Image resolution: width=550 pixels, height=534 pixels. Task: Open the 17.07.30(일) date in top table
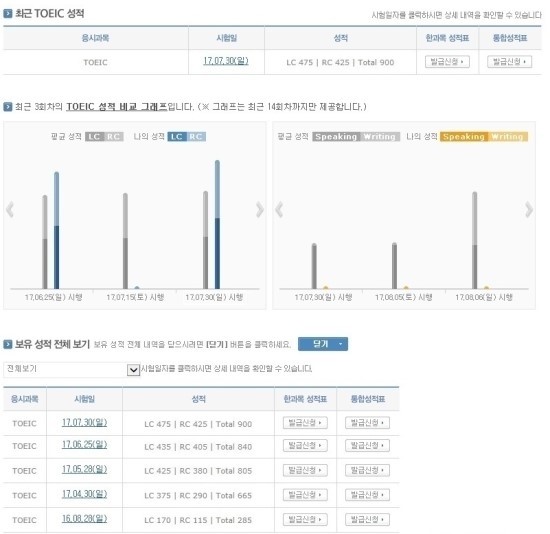(226, 61)
